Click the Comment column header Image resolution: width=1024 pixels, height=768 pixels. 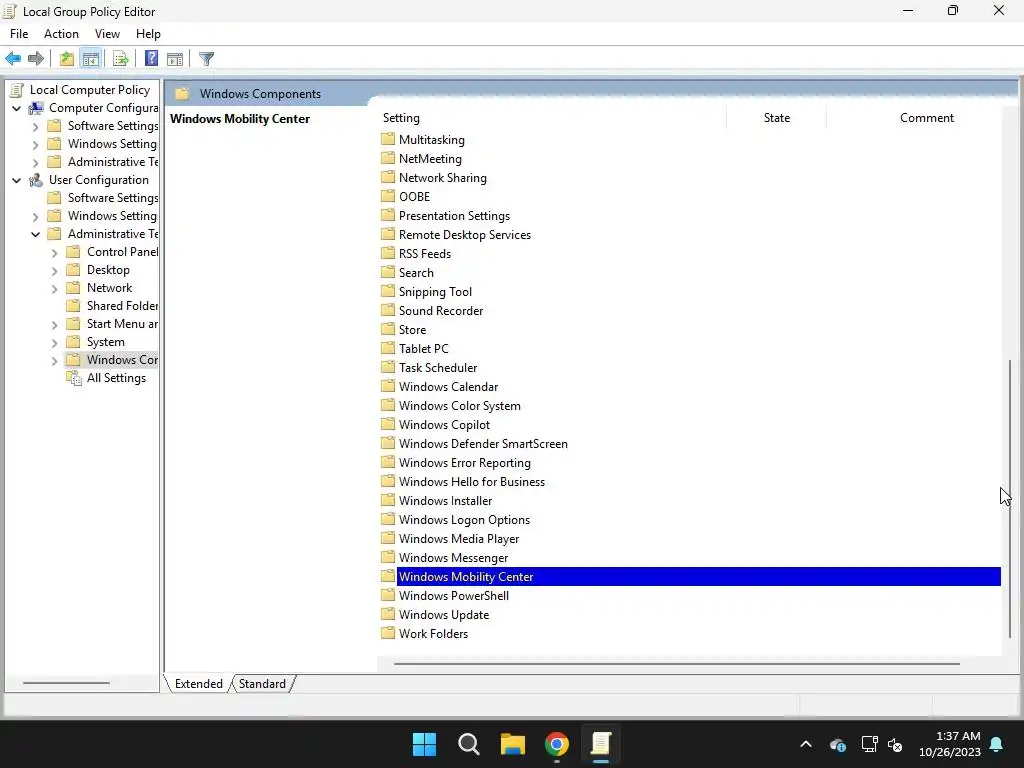(x=926, y=118)
